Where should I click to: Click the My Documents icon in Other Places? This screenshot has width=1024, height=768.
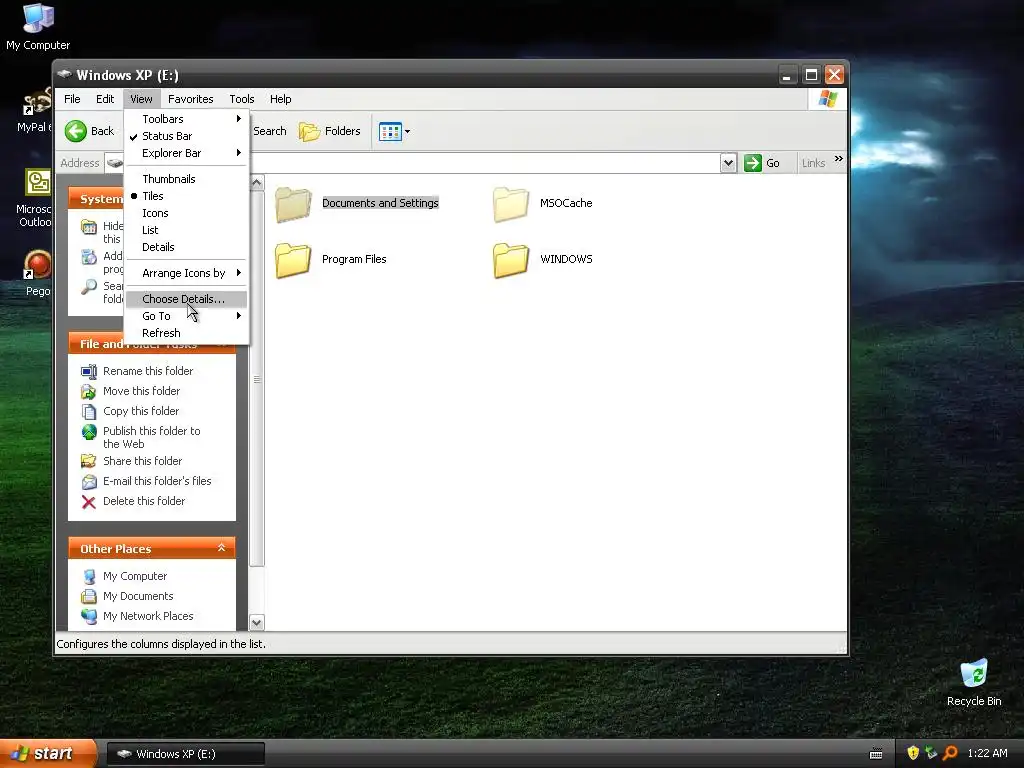tap(89, 596)
